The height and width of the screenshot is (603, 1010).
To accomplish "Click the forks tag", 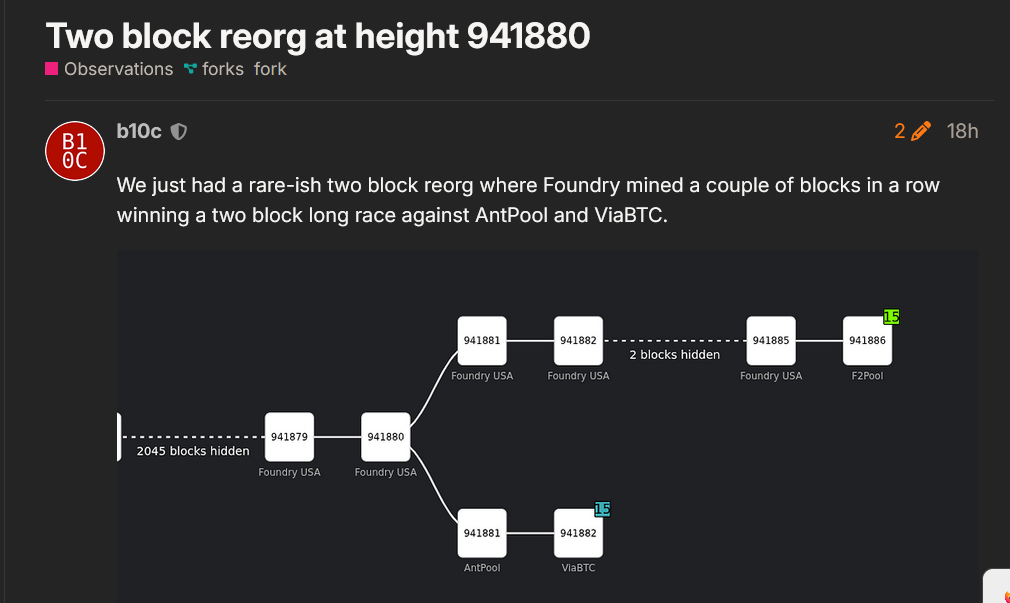I will tap(221, 69).
